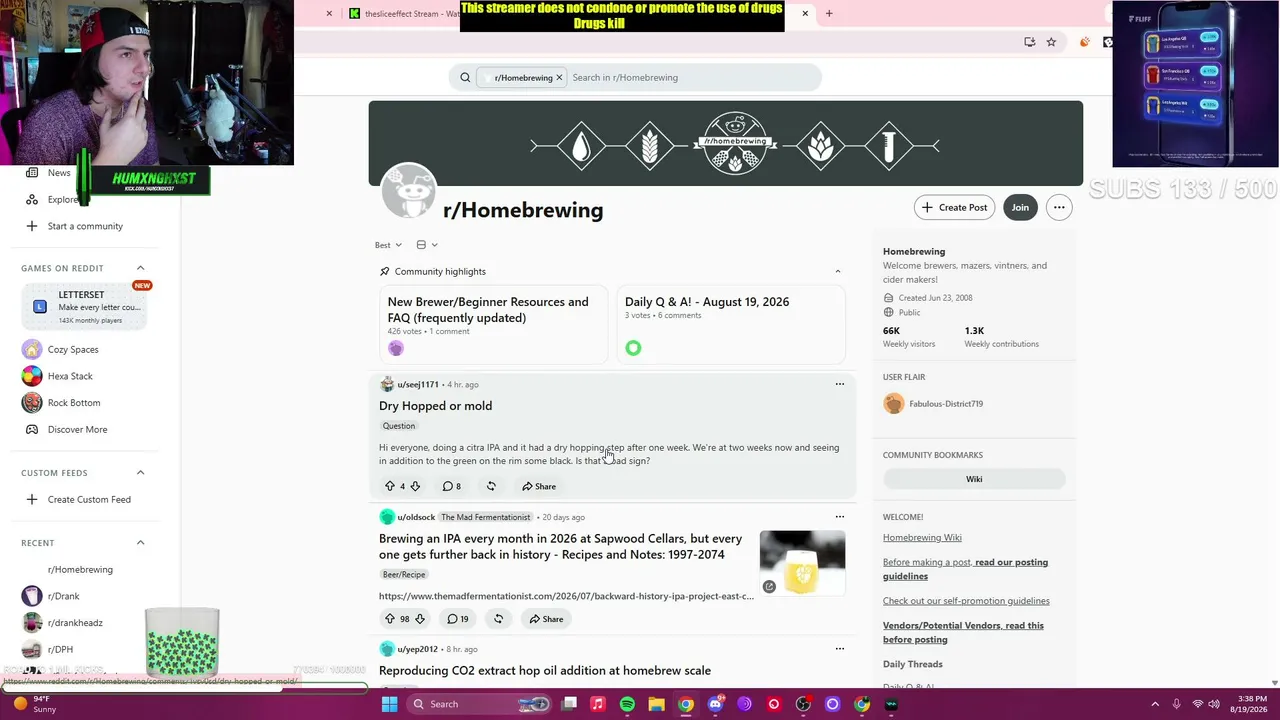Open Spotify from the taskbar

(627, 704)
